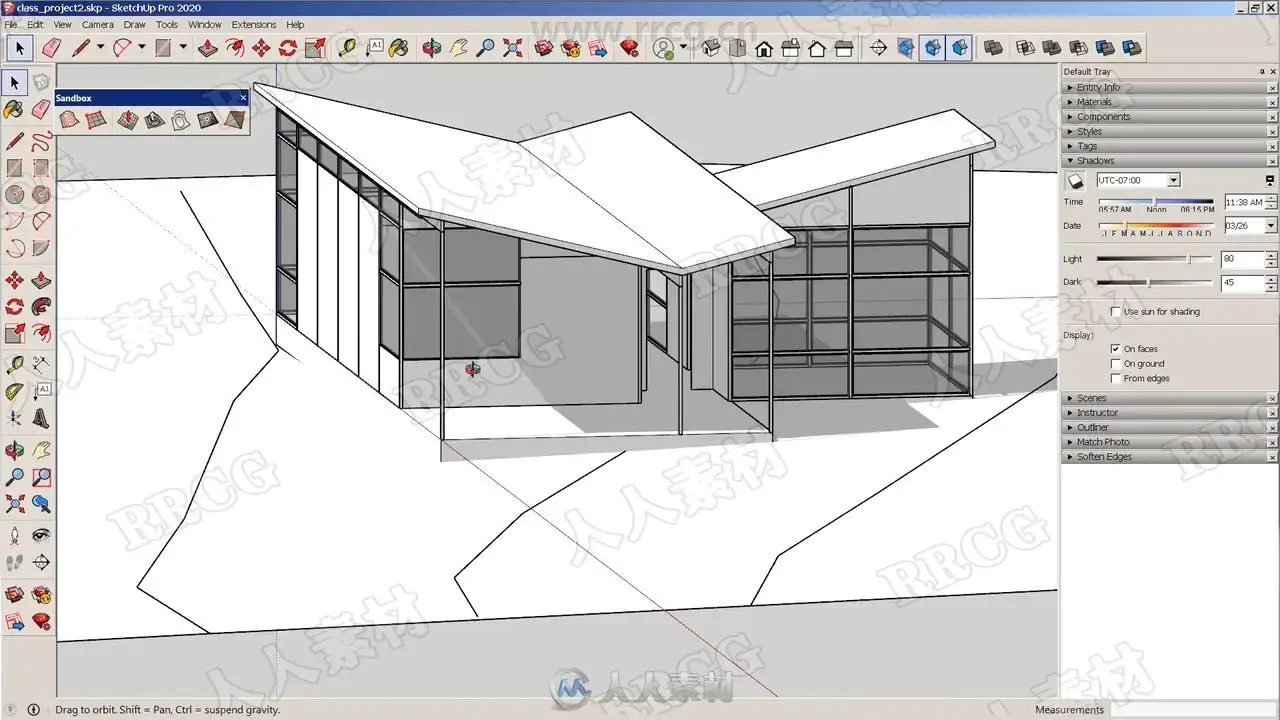This screenshot has height=720, width=1280.
Task: Click the Measurements input box
Action: [1193, 710]
